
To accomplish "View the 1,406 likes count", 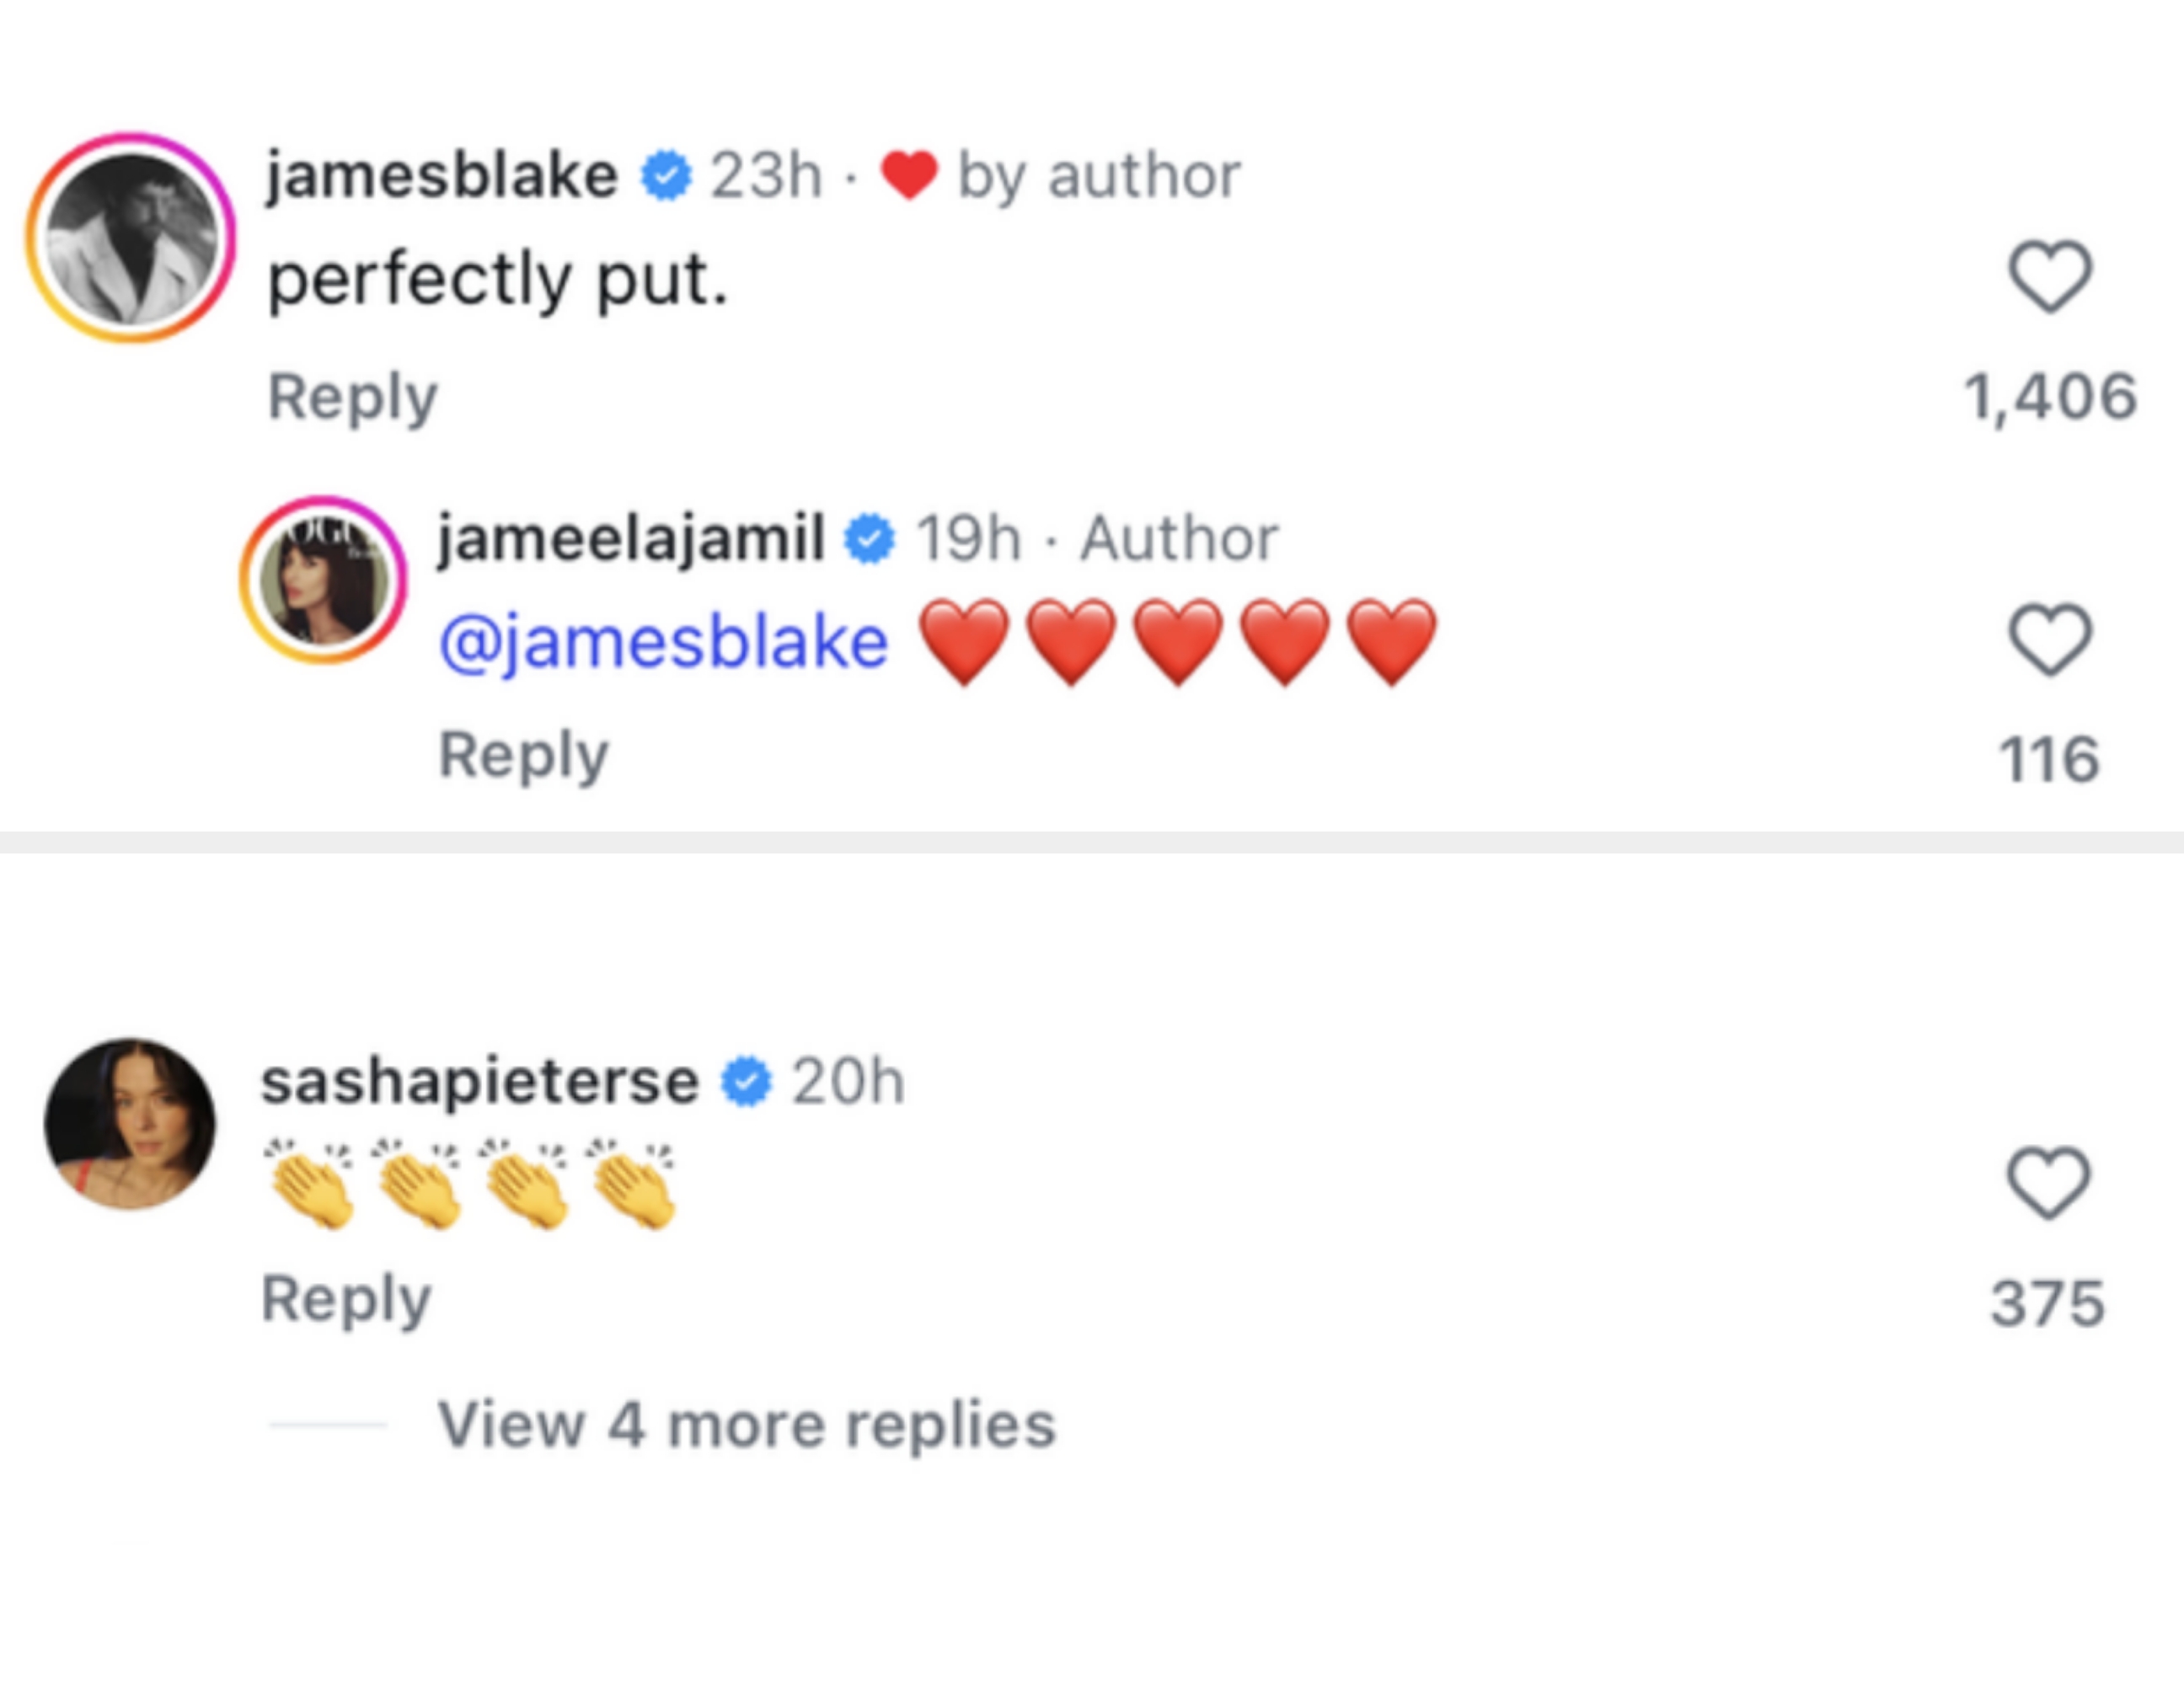I will point(2050,397).
